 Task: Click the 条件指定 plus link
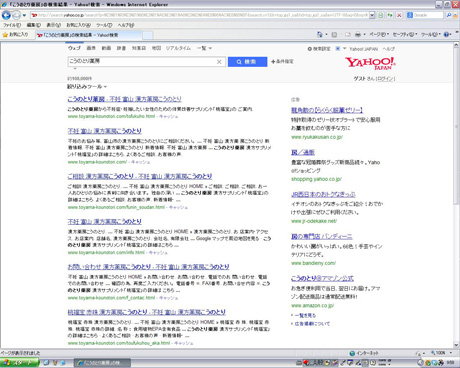coord(282,62)
